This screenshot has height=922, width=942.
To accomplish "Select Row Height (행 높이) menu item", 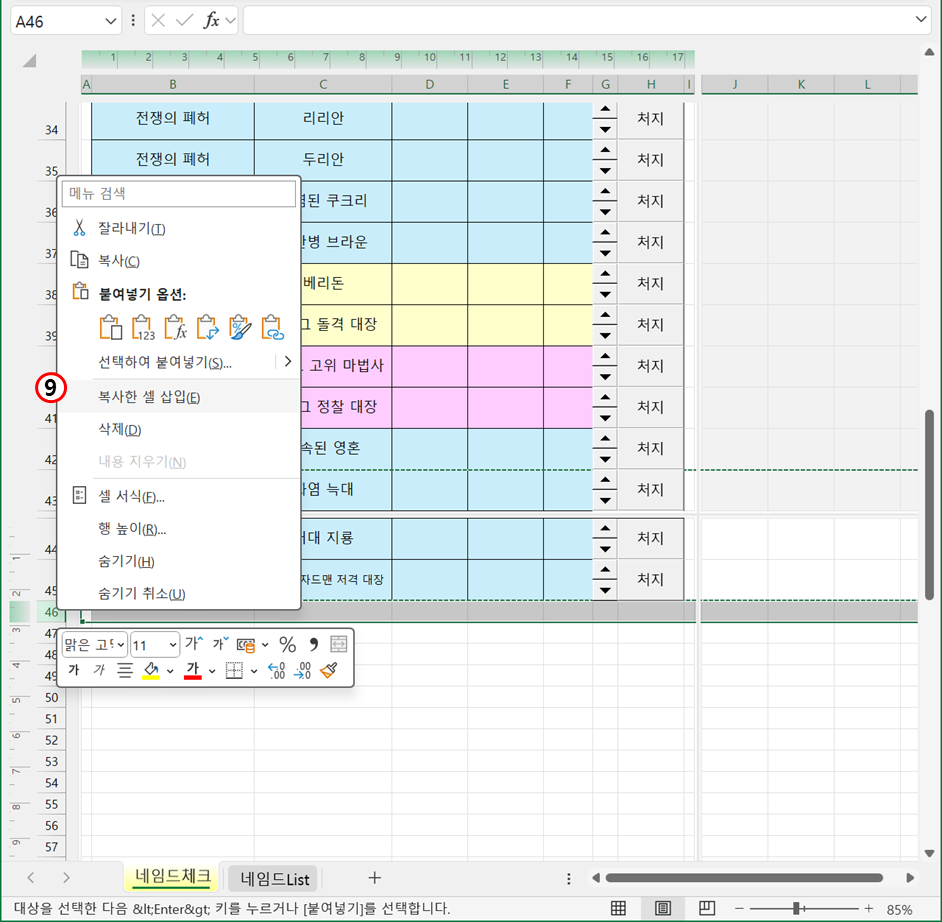I will (179, 529).
